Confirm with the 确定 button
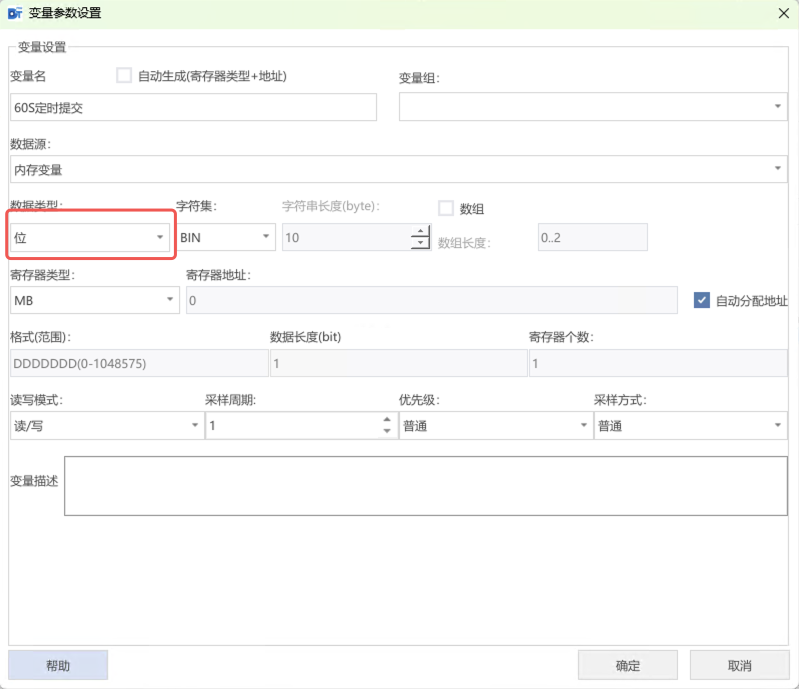This screenshot has height=689, width=799. tap(628, 665)
